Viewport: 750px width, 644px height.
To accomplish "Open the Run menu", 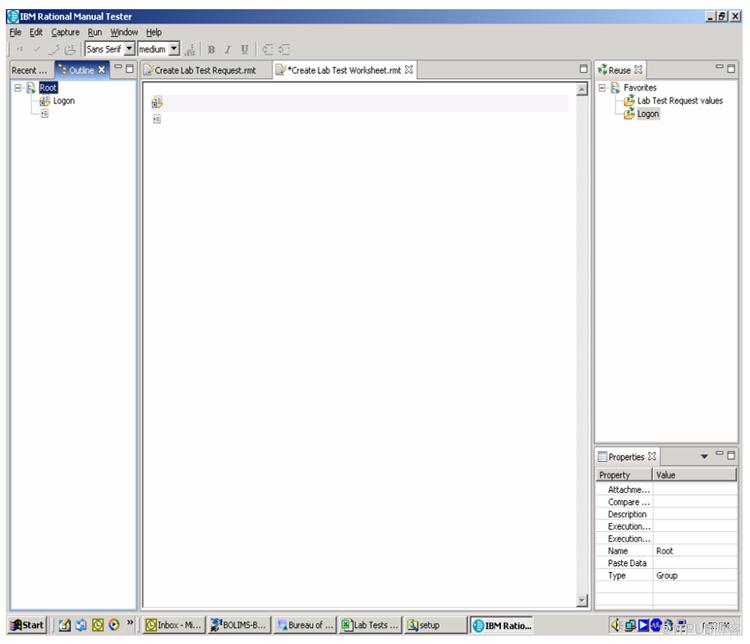I will pyautogui.click(x=95, y=32).
